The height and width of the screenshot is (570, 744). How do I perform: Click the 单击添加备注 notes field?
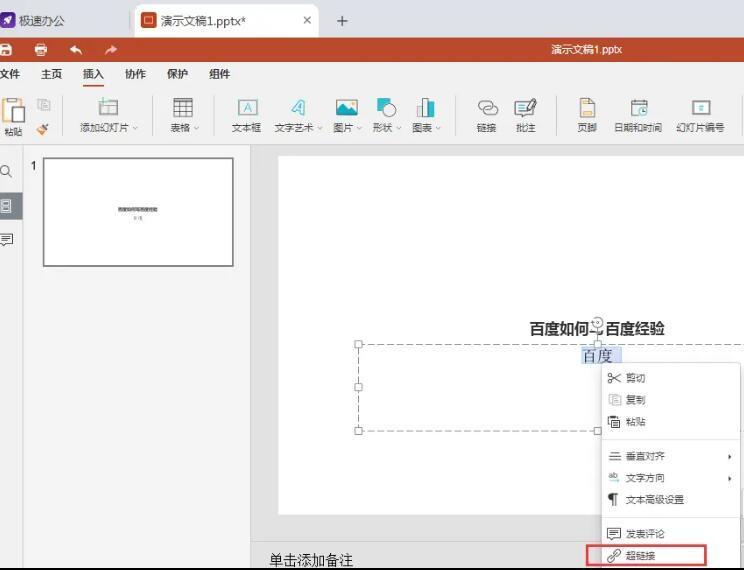pyautogui.click(x=311, y=559)
